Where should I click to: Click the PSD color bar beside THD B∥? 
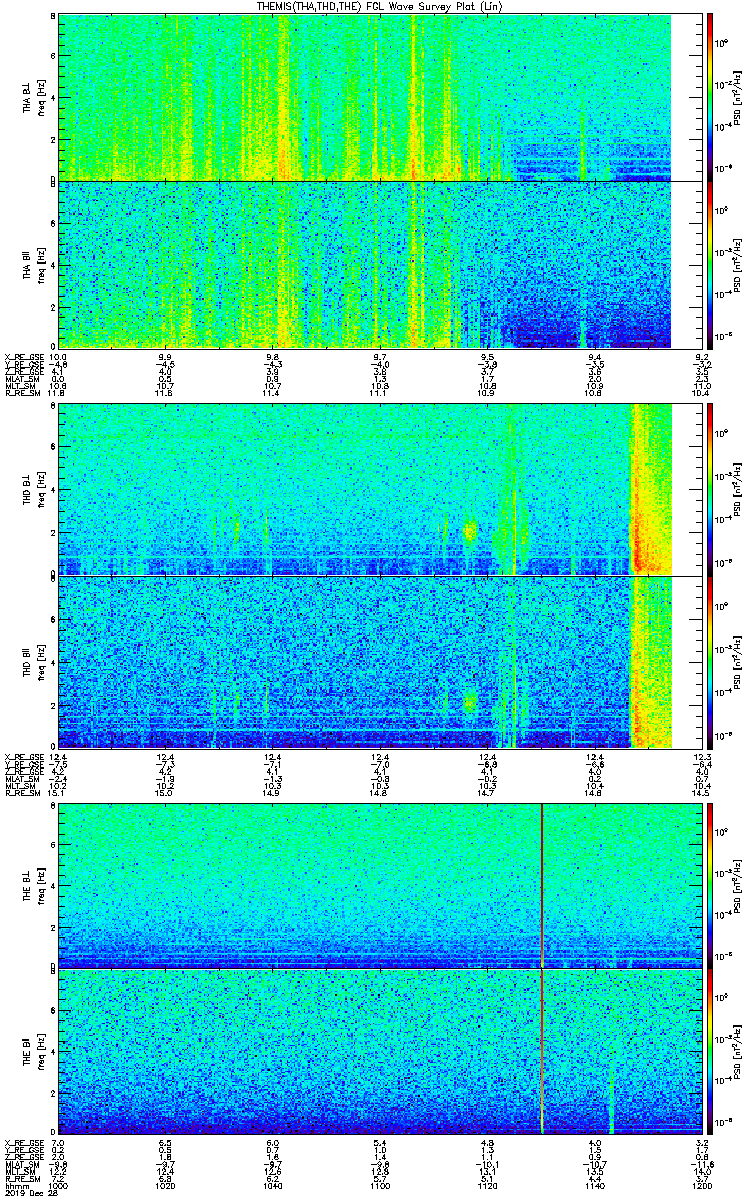coord(710,662)
